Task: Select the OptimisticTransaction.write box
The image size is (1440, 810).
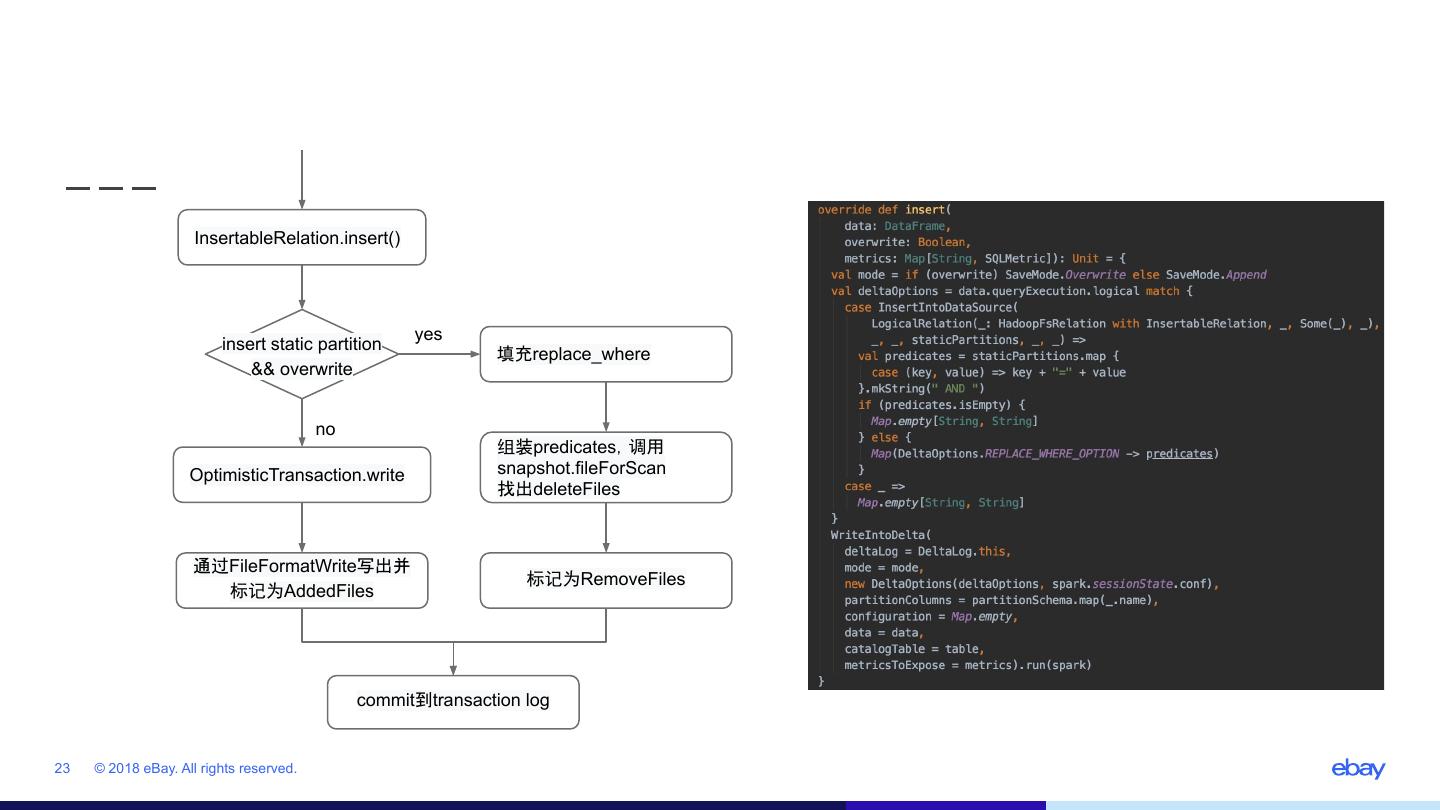Action: (x=302, y=475)
